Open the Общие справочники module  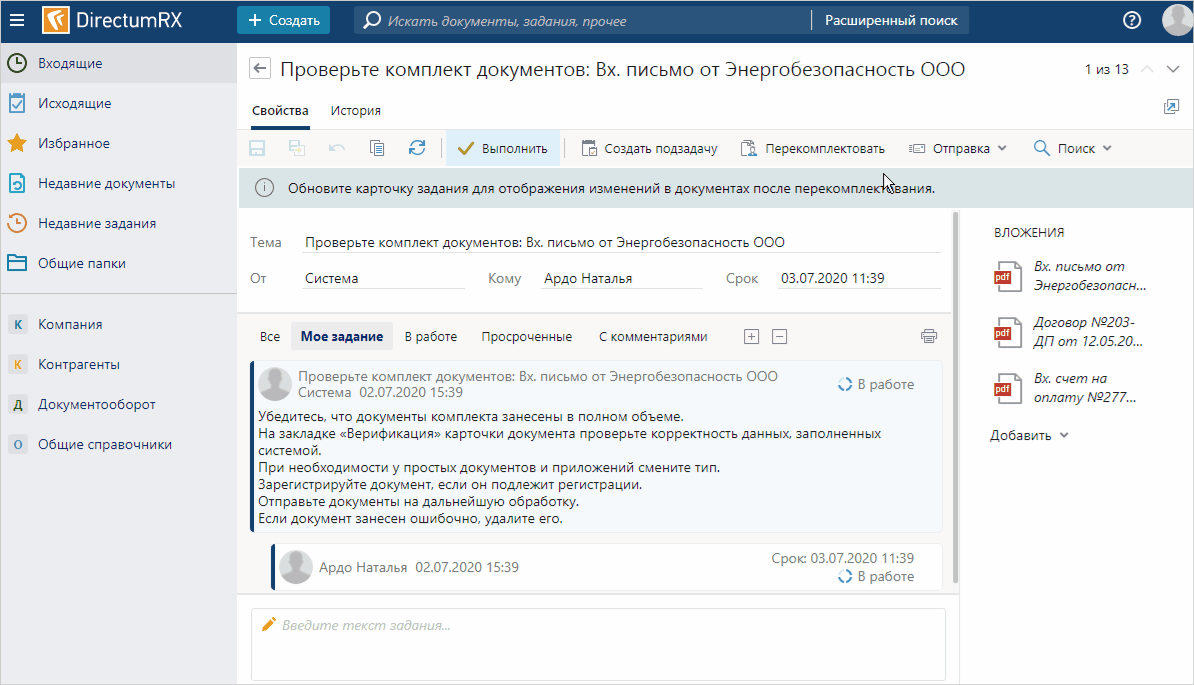coord(119,444)
